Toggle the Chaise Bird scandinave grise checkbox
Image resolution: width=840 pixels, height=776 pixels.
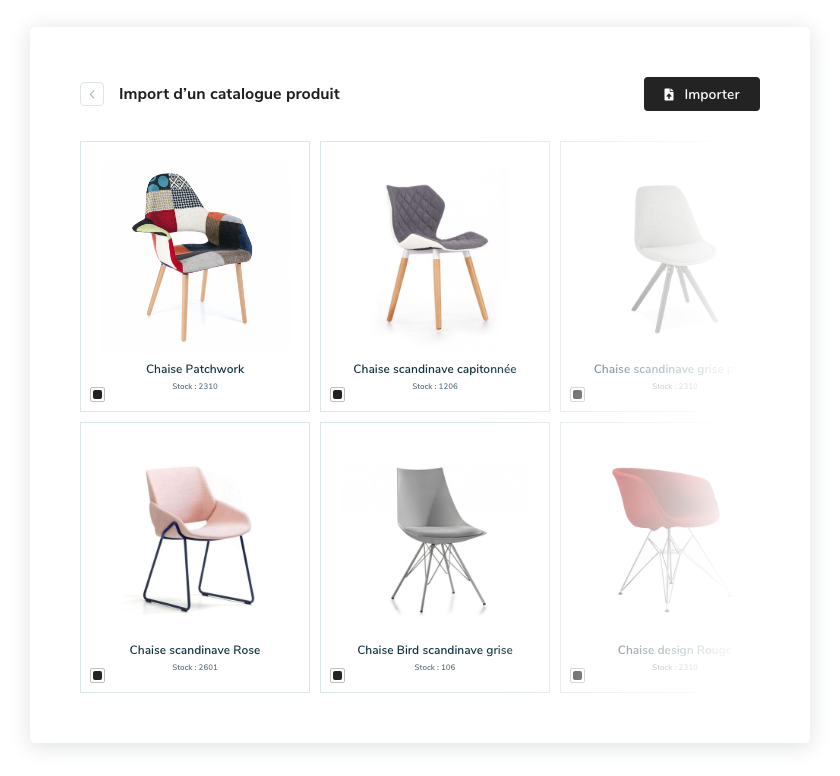click(x=338, y=675)
